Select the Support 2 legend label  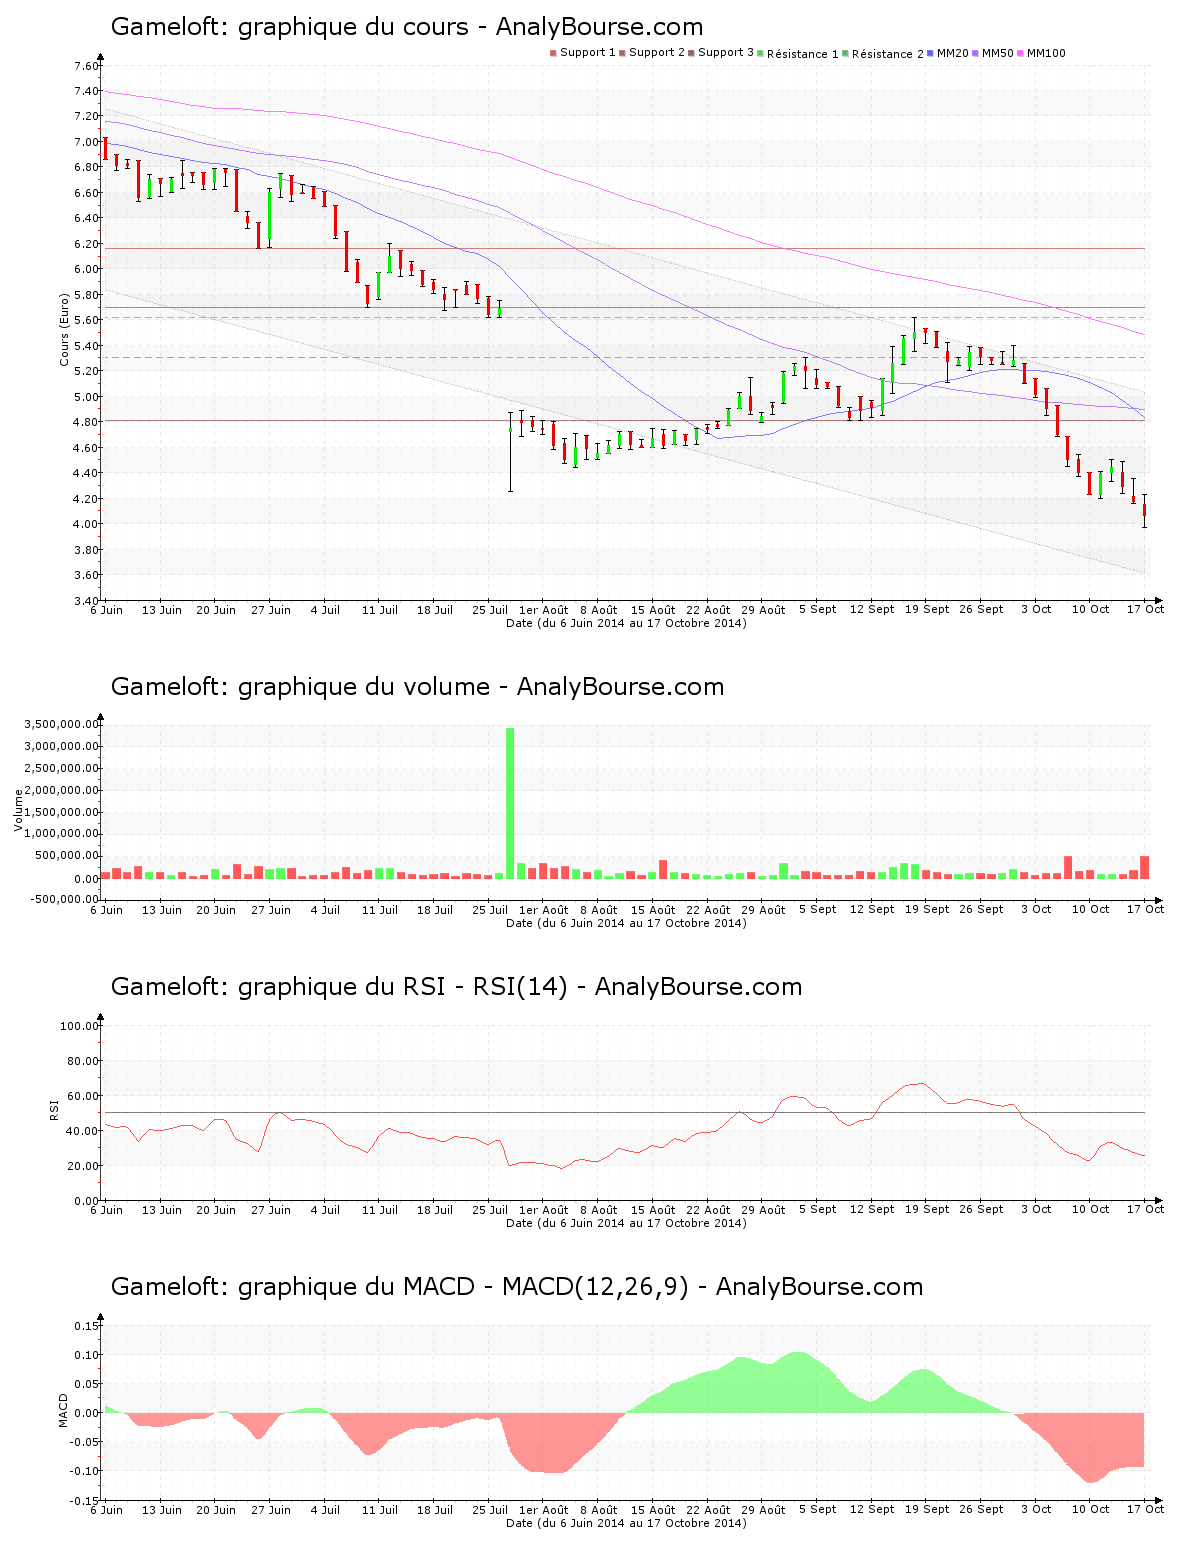pos(657,53)
